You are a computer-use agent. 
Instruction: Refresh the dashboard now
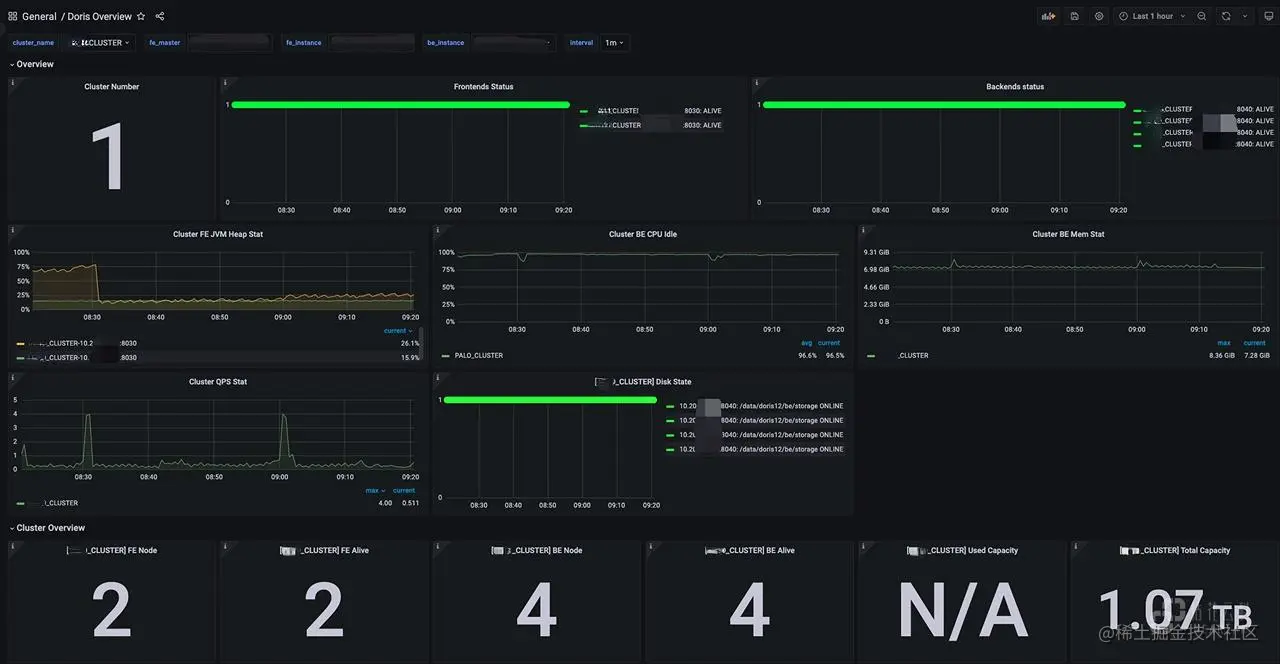[1226, 16]
